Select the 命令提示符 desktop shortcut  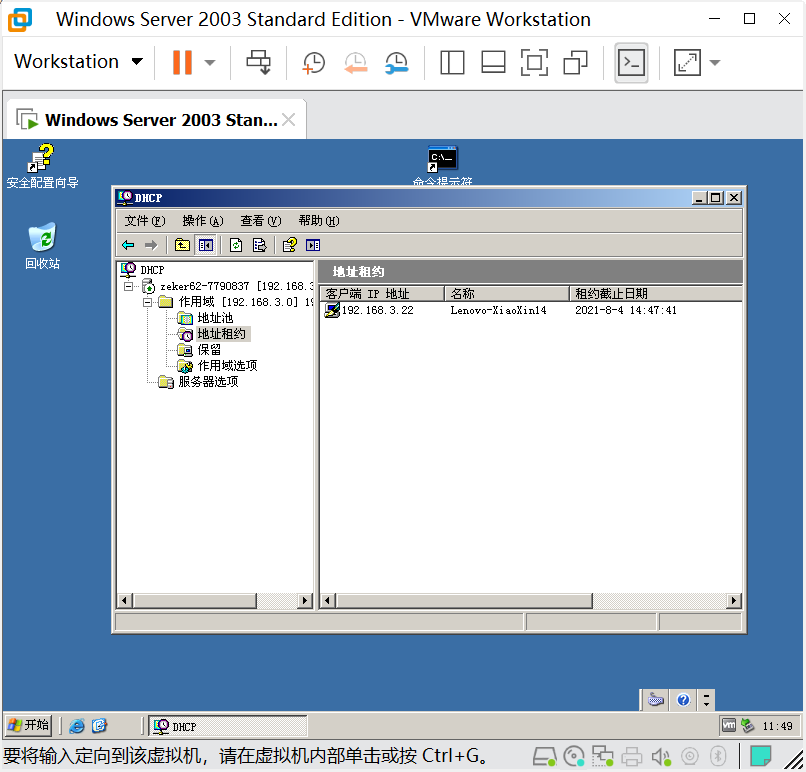click(x=443, y=166)
